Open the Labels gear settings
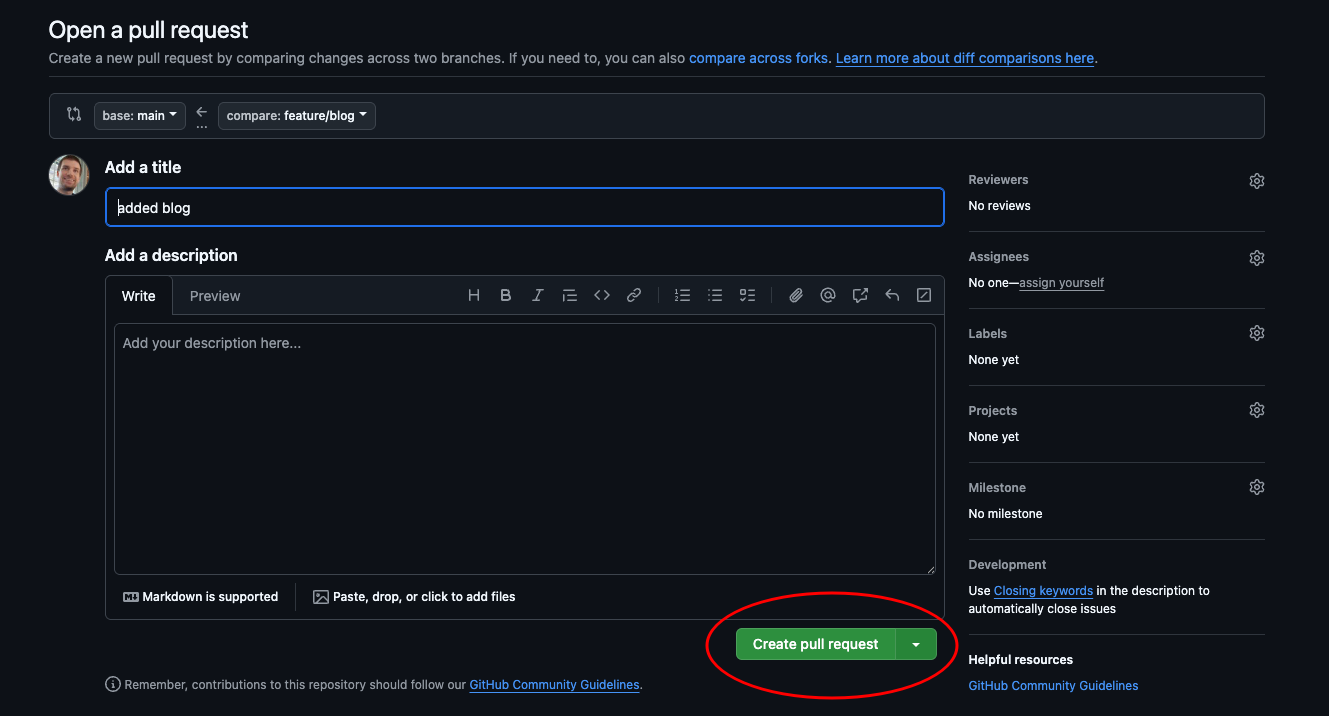Viewport: 1329px width, 716px height. coord(1257,334)
